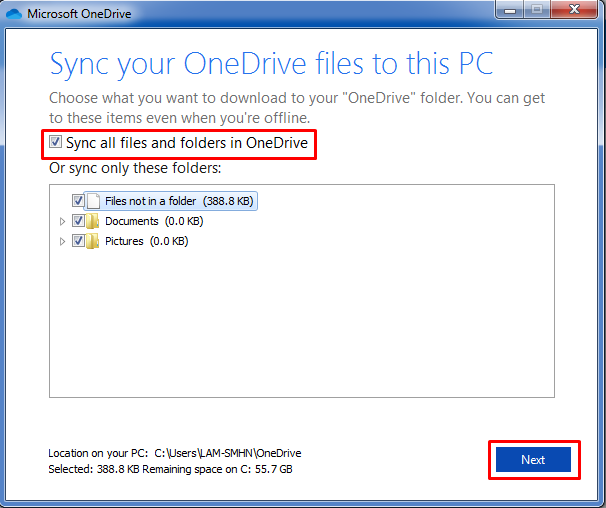Image resolution: width=606 pixels, height=508 pixels.
Task: Toggle the Documents folder checkbox
Action: coord(78,221)
